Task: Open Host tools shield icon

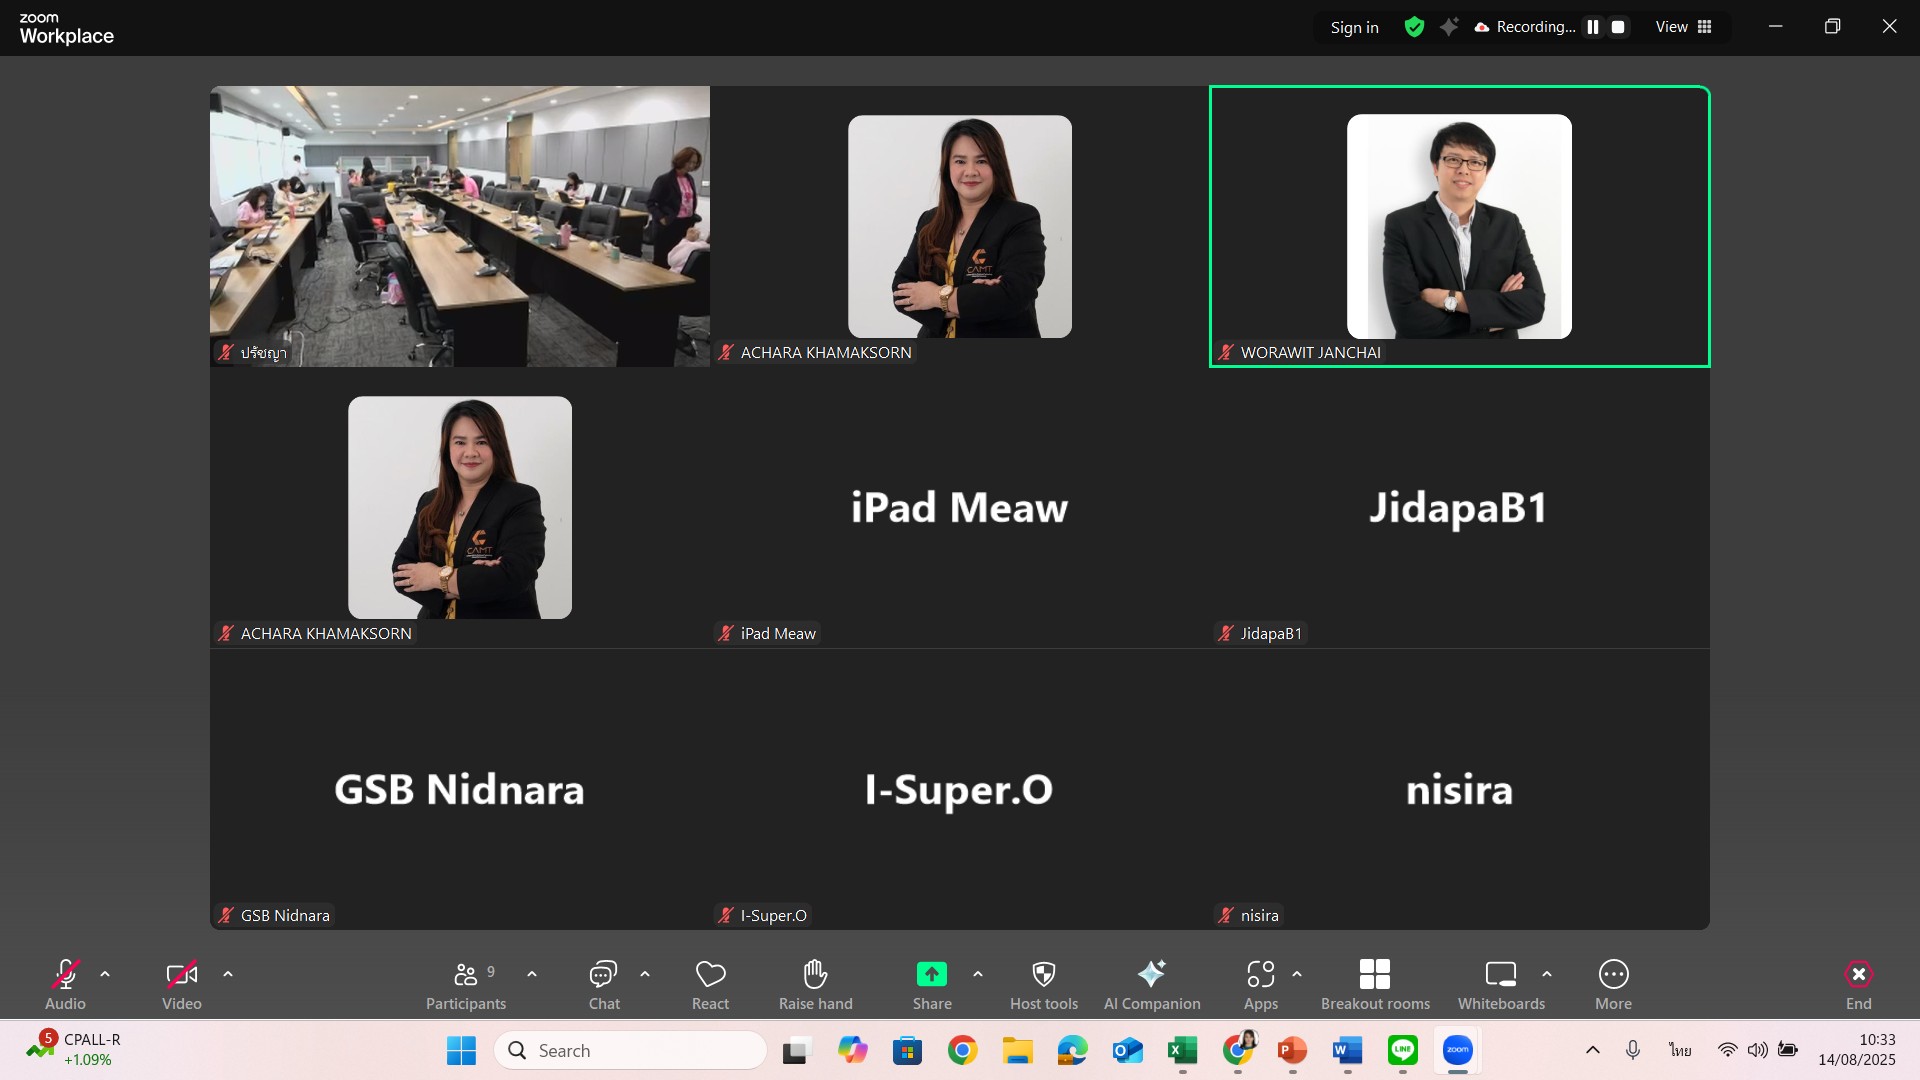Action: pos(1043,985)
